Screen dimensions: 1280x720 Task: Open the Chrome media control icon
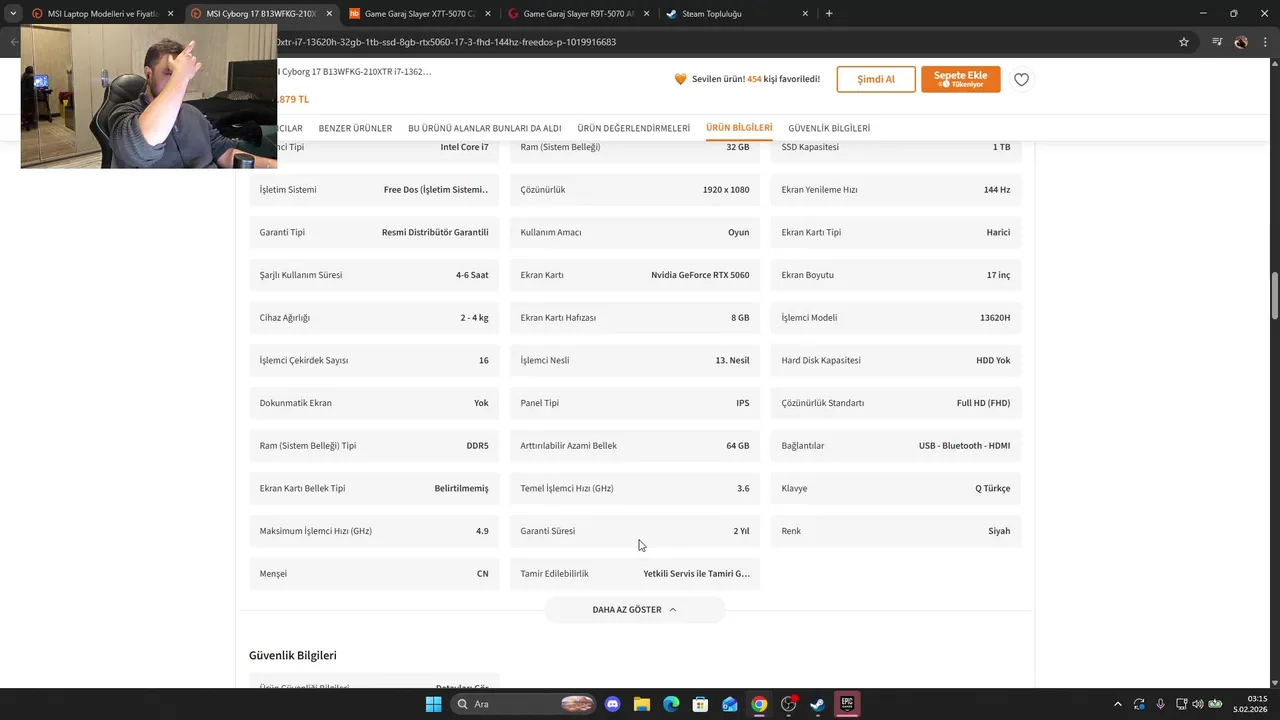click(1217, 42)
